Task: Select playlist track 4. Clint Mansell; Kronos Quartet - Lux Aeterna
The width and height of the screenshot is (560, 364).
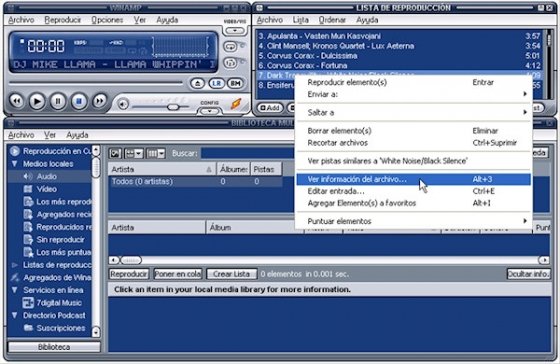Action: coord(399,46)
